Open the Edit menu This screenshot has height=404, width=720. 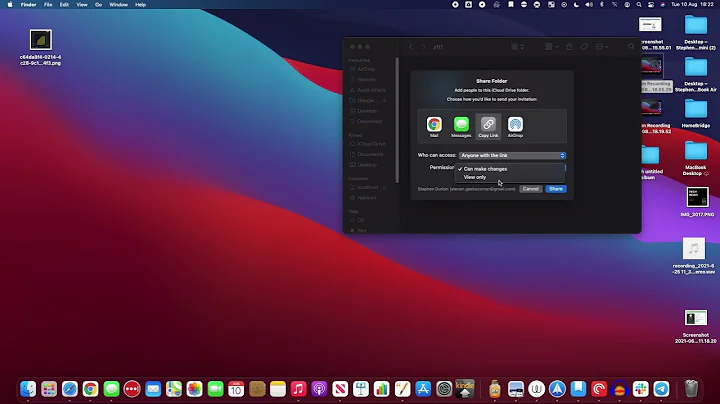(x=64, y=5)
